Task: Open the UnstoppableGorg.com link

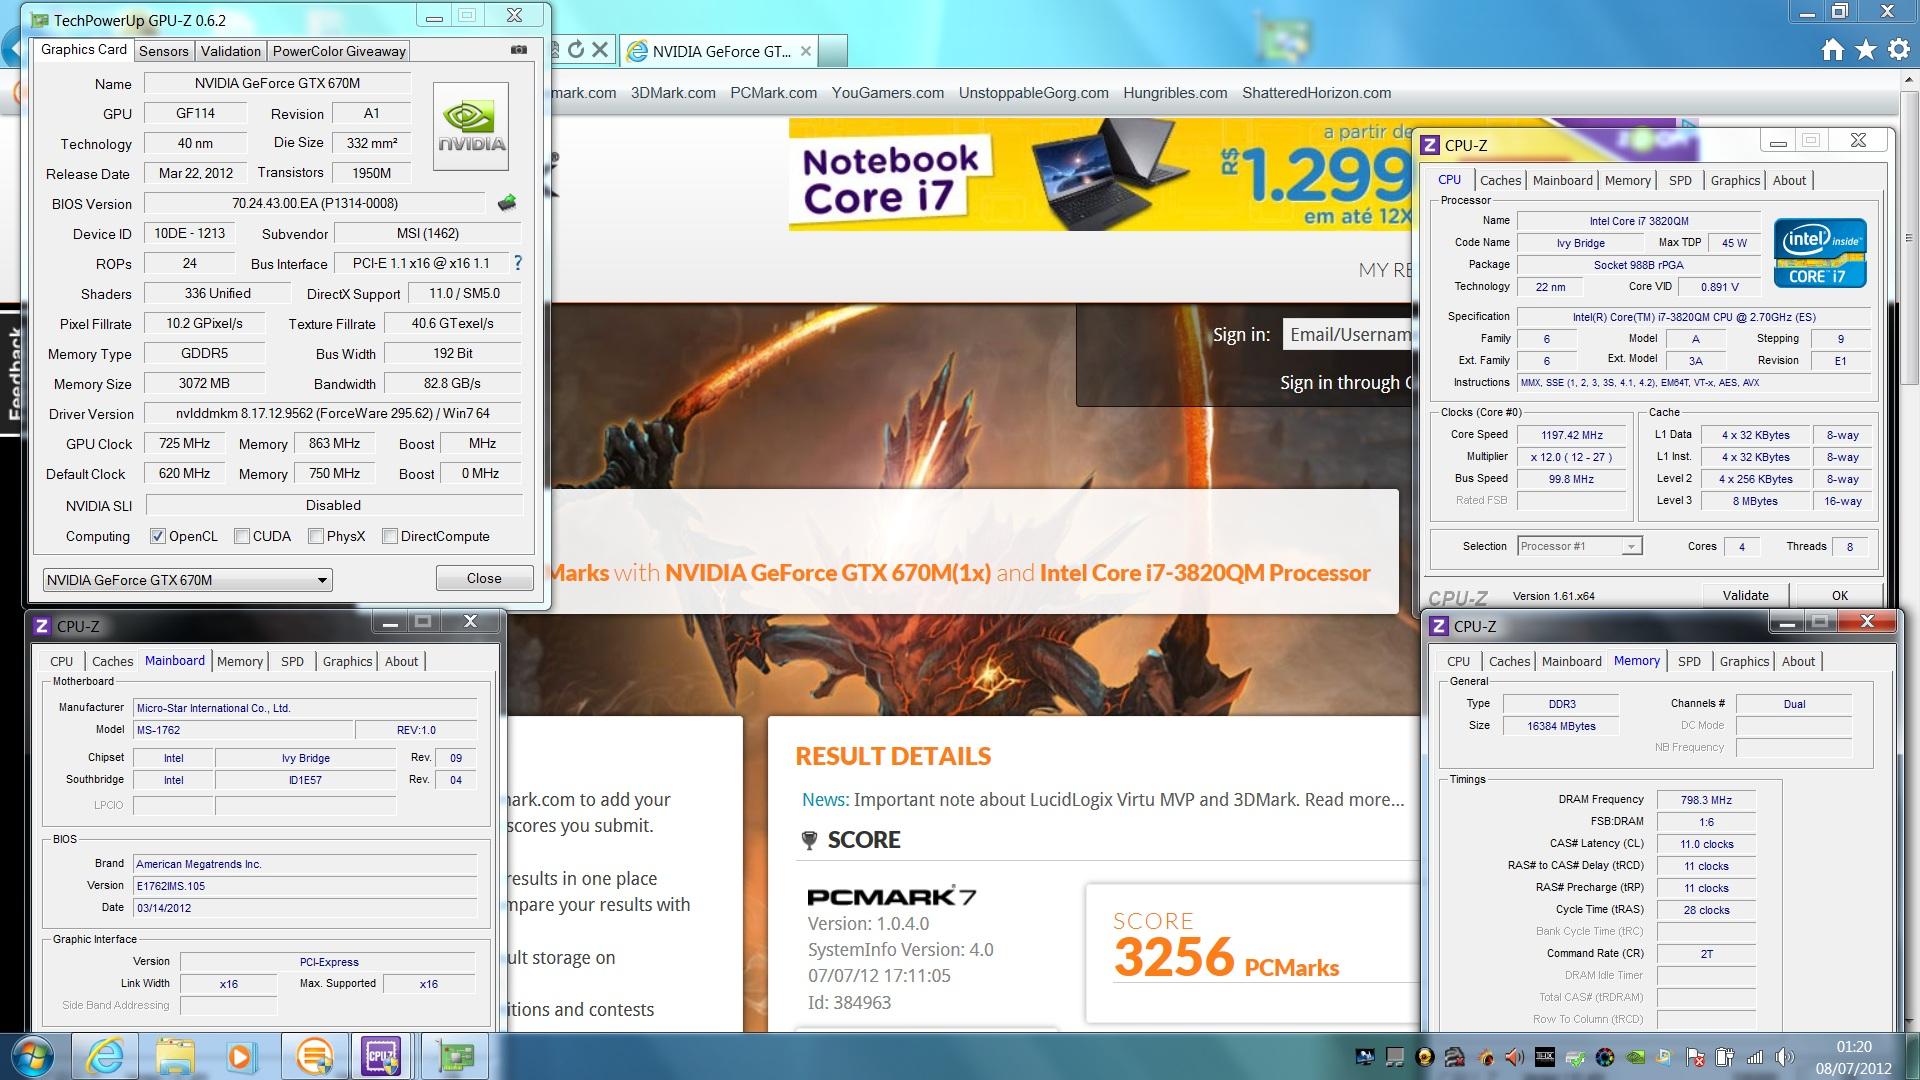Action: [1033, 93]
